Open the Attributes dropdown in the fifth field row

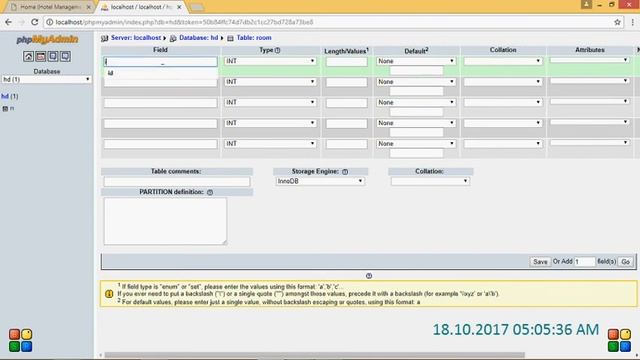589,143
